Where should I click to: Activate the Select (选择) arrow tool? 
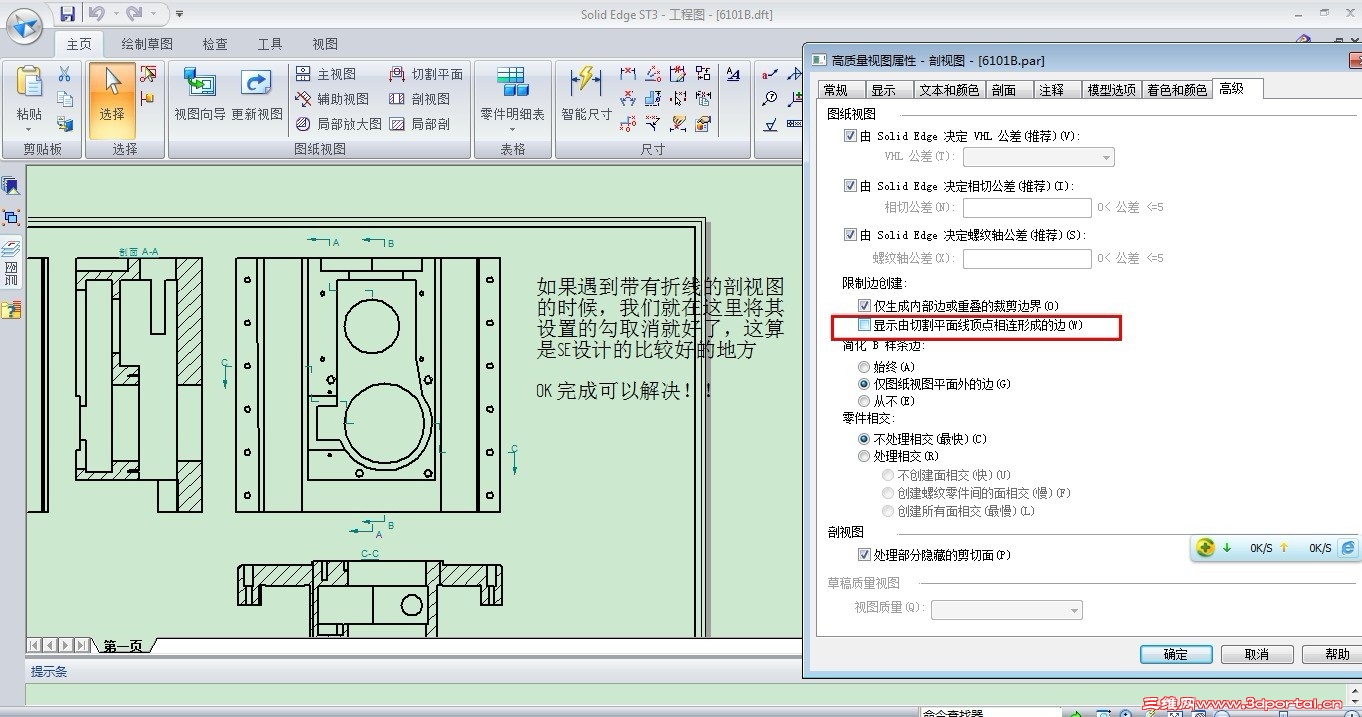click(112, 99)
